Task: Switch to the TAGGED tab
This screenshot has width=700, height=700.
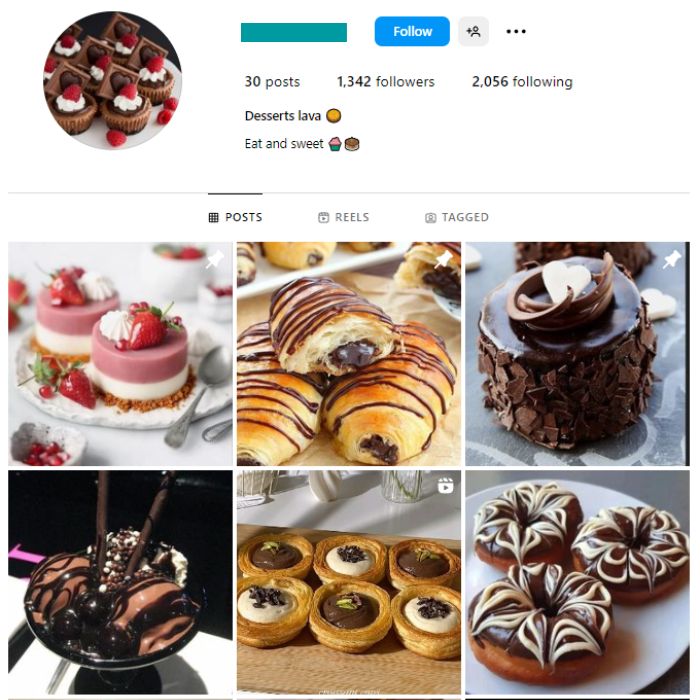Action: tap(457, 217)
